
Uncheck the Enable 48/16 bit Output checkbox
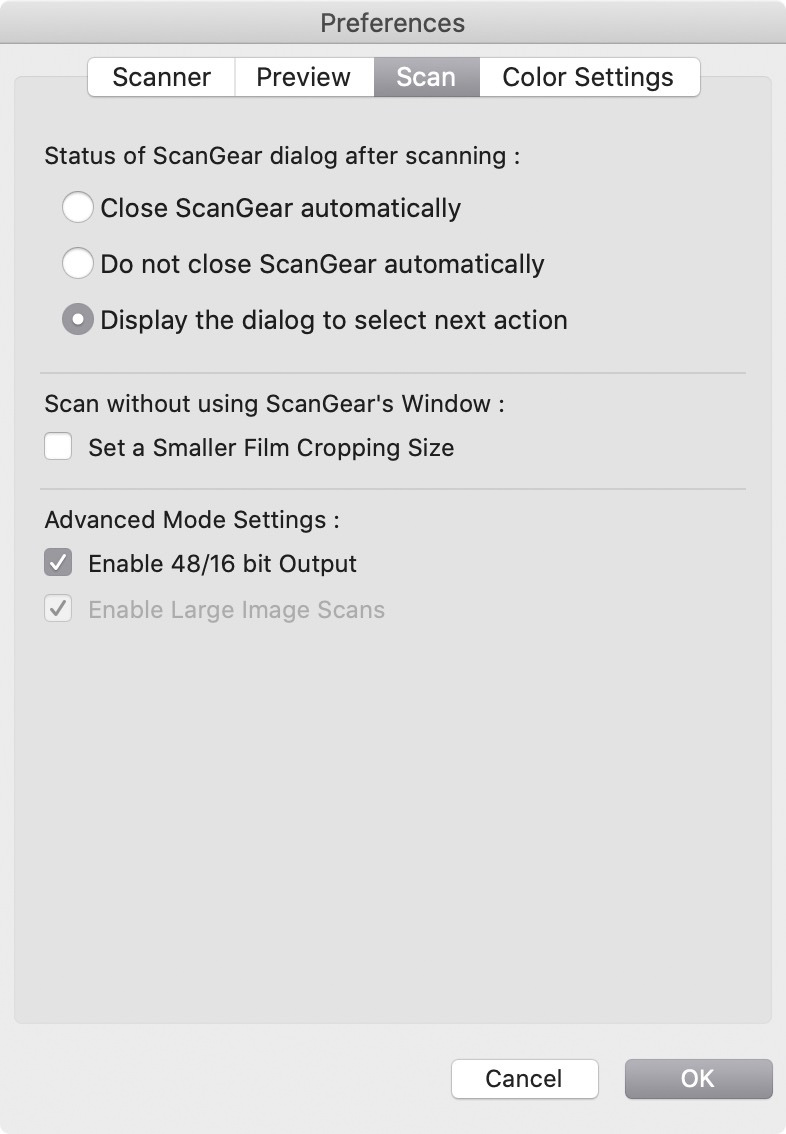tap(58, 563)
